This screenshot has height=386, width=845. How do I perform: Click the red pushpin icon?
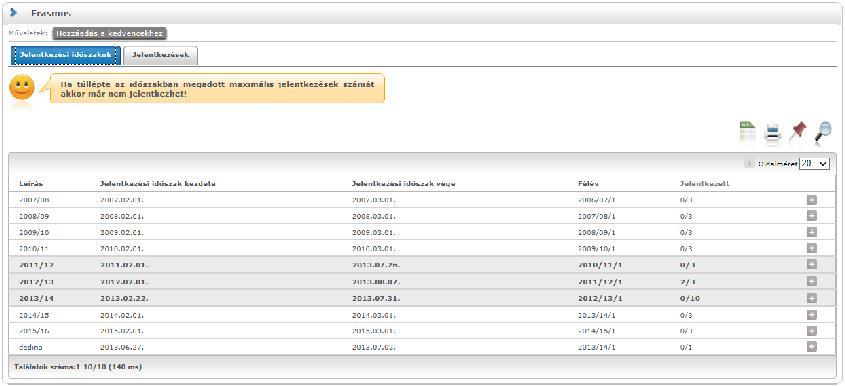click(x=798, y=132)
